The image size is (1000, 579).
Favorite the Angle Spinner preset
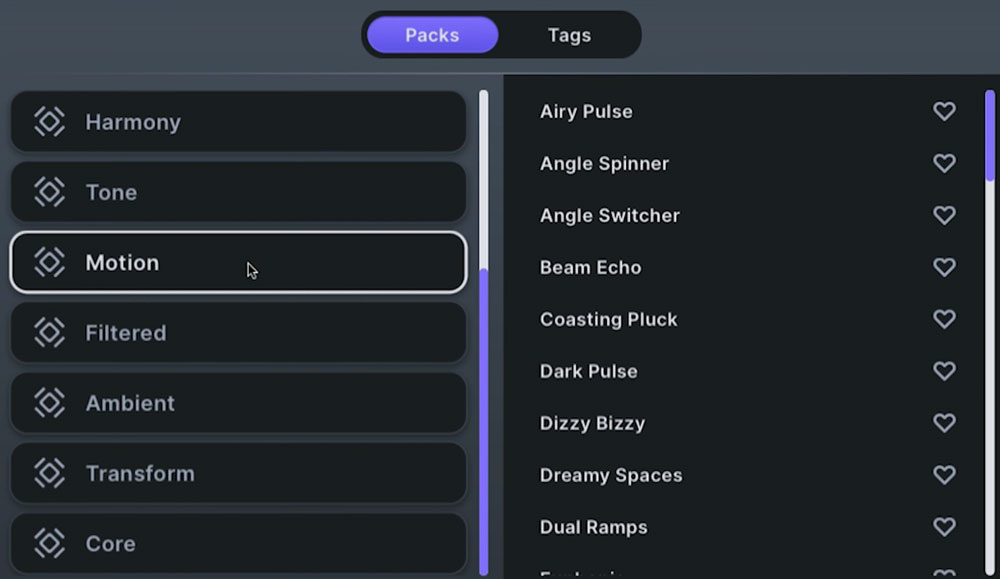click(944, 163)
